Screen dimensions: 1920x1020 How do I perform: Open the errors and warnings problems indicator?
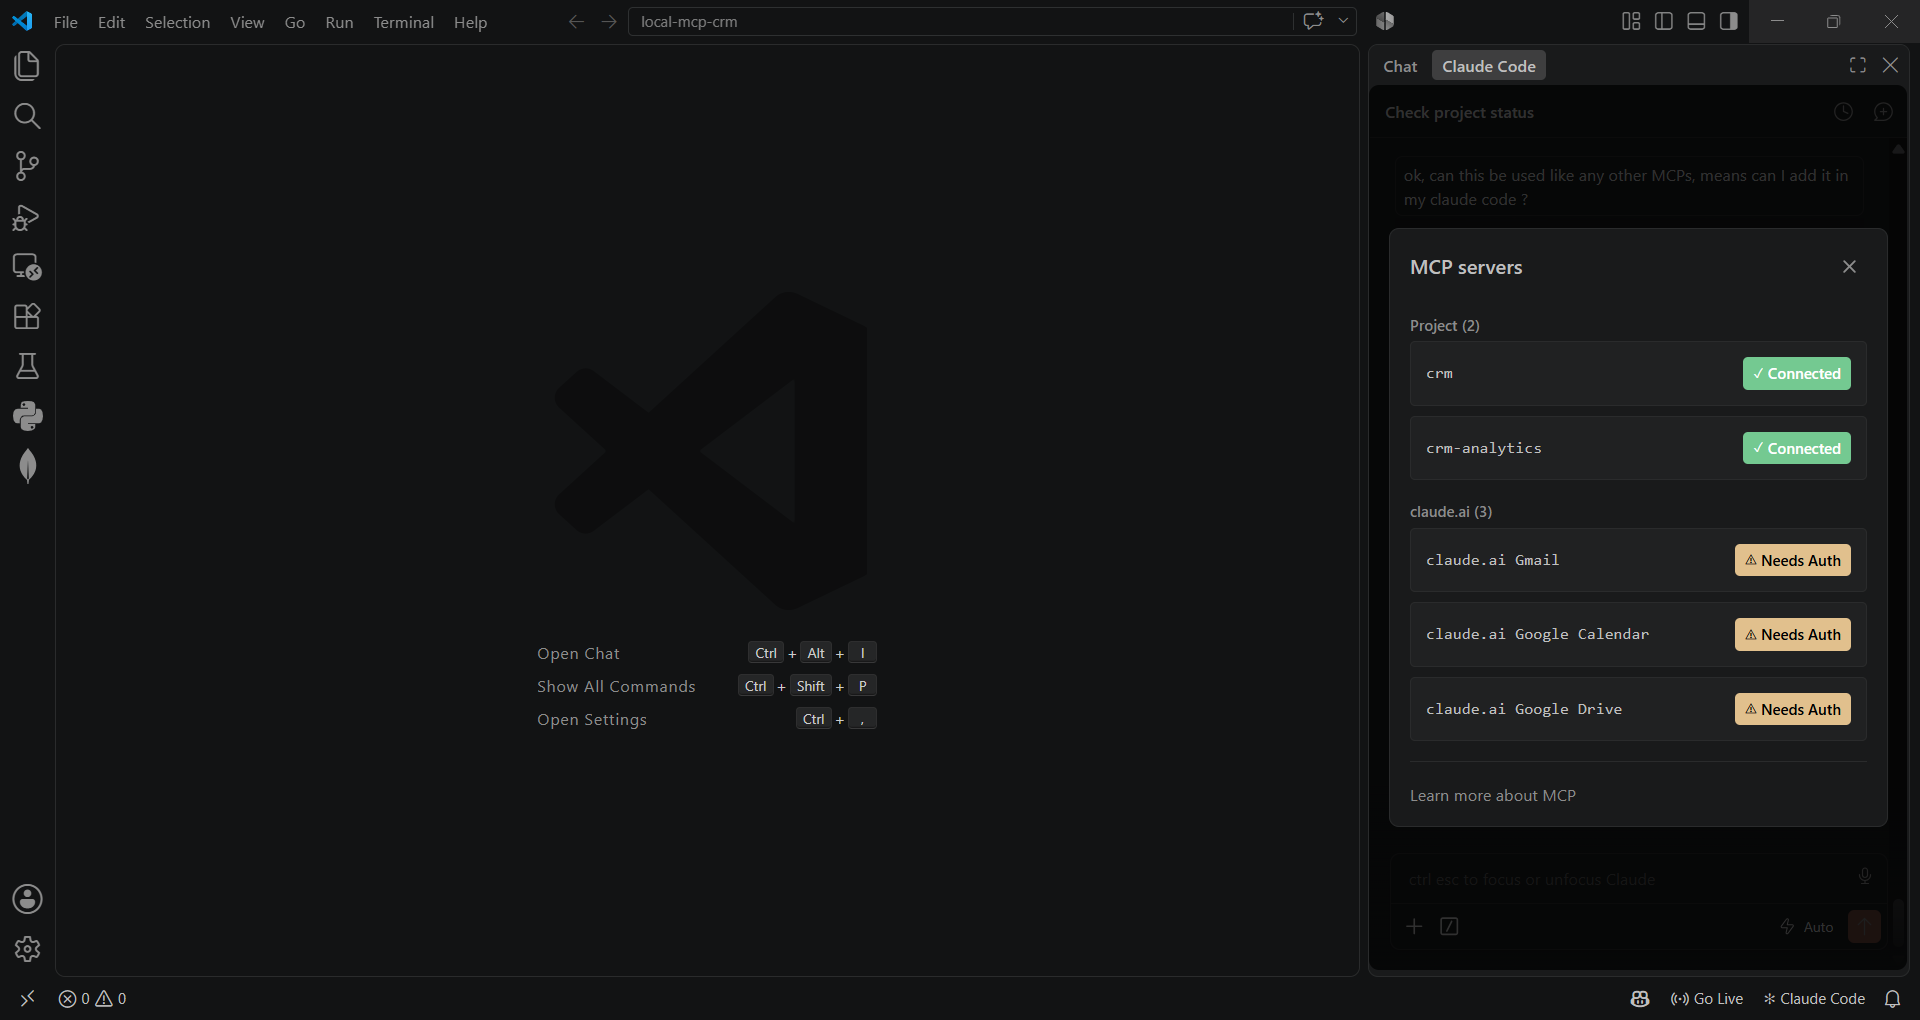click(x=92, y=998)
